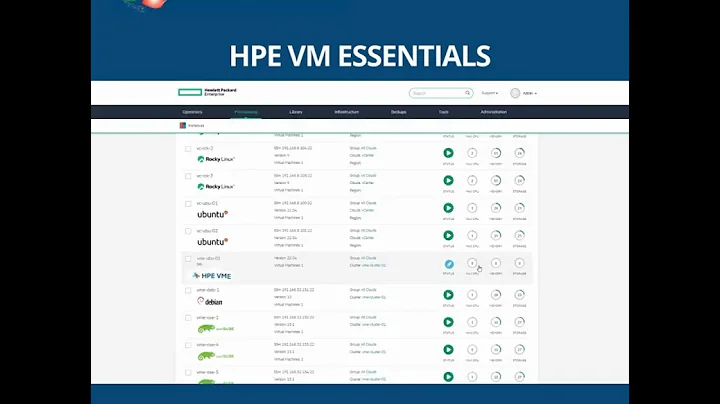720x404 pixels.
Task: Open the Backups menu
Action: (399, 112)
